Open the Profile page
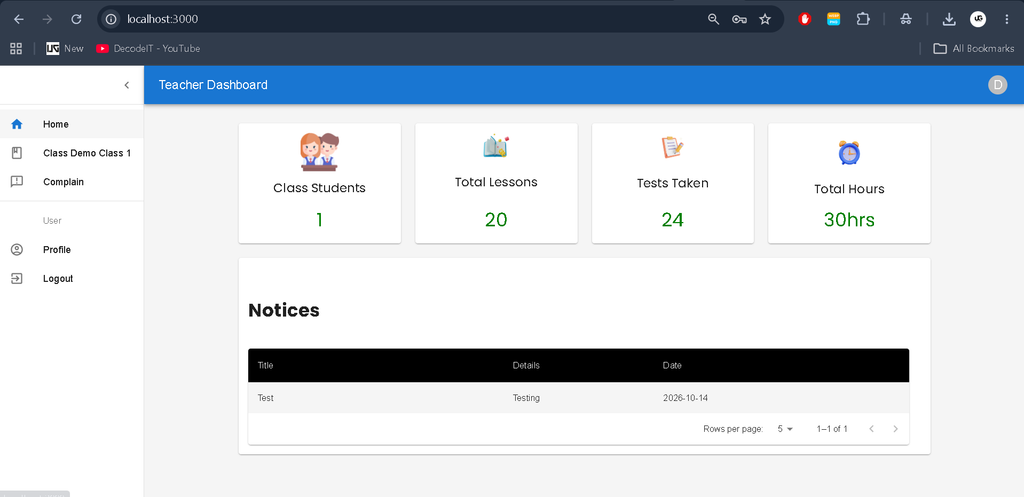 pos(72,249)
